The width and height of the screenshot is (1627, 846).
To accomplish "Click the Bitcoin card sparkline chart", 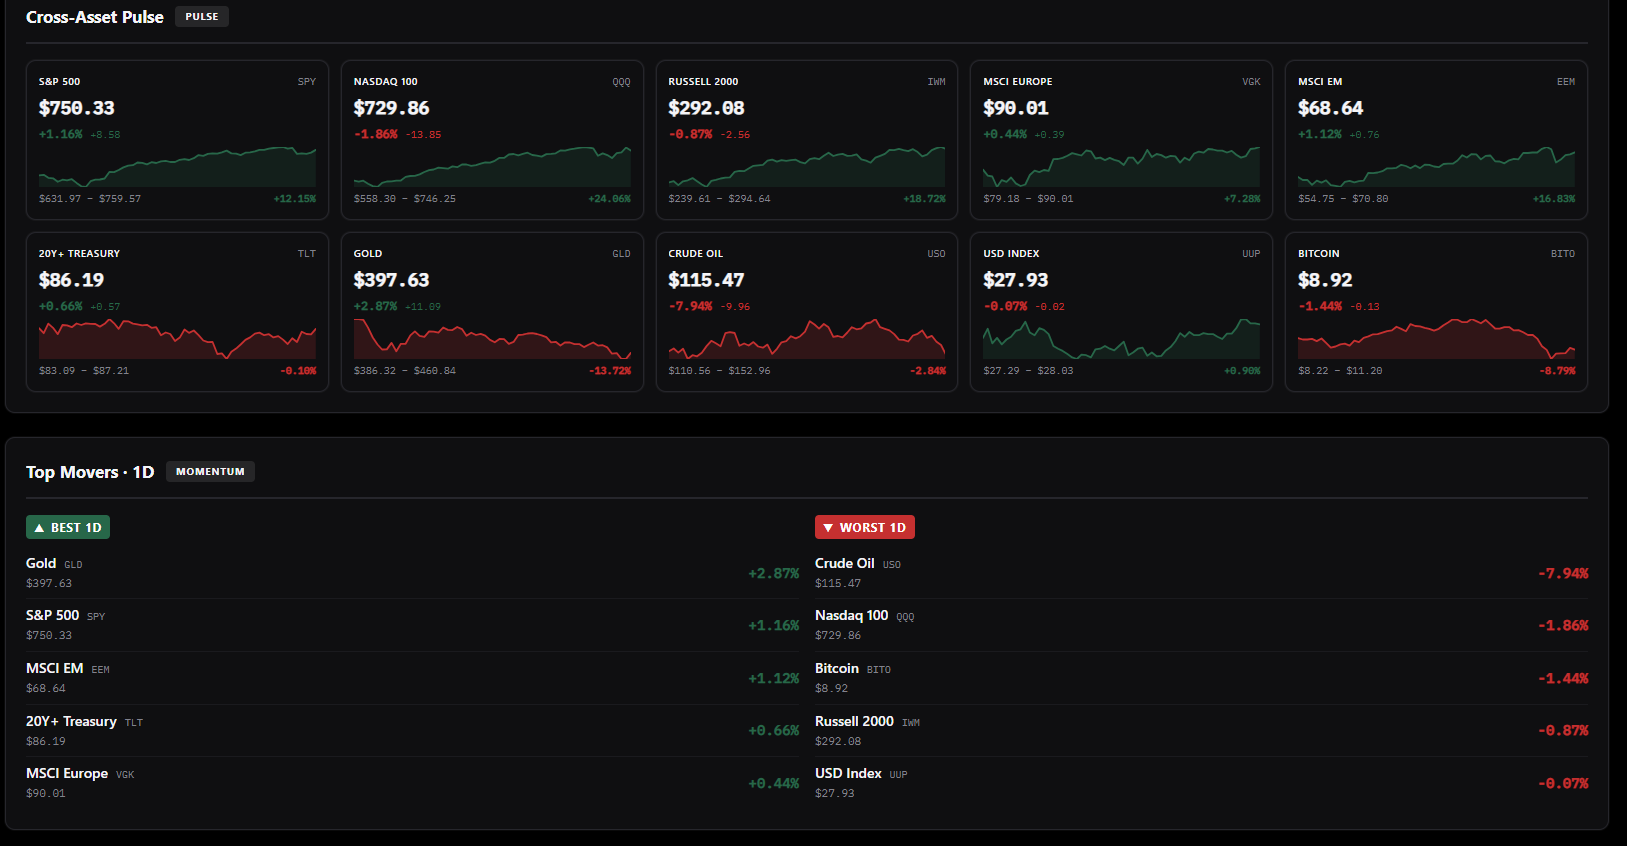I will click(x=1437, y=339).
